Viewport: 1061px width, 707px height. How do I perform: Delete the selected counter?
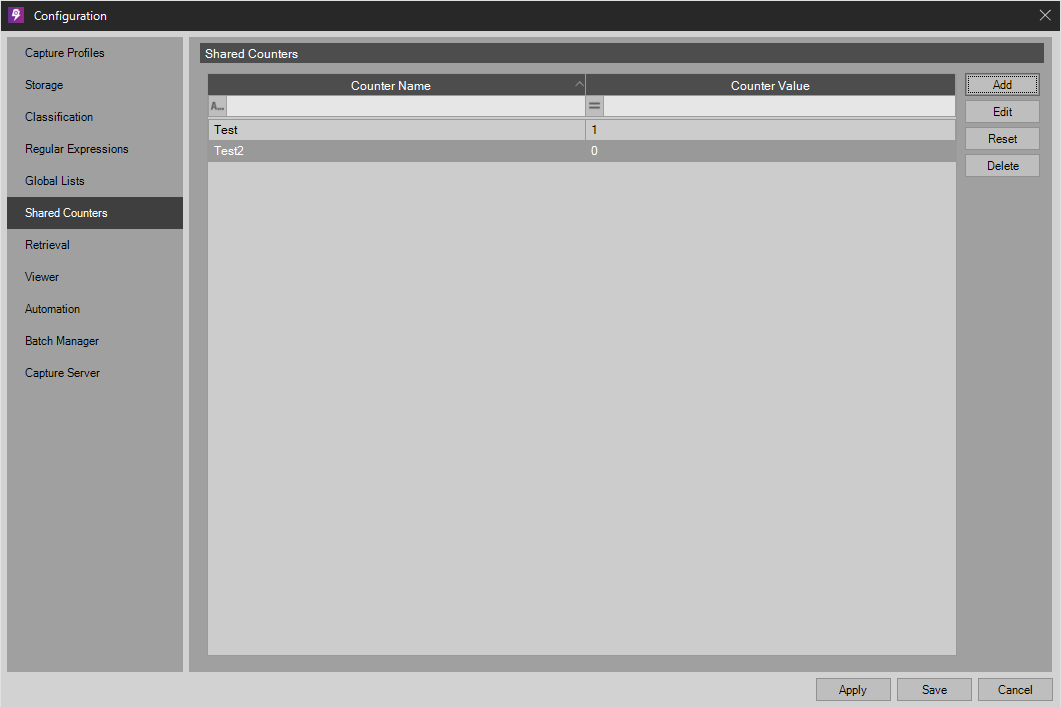coord(1002,166)
